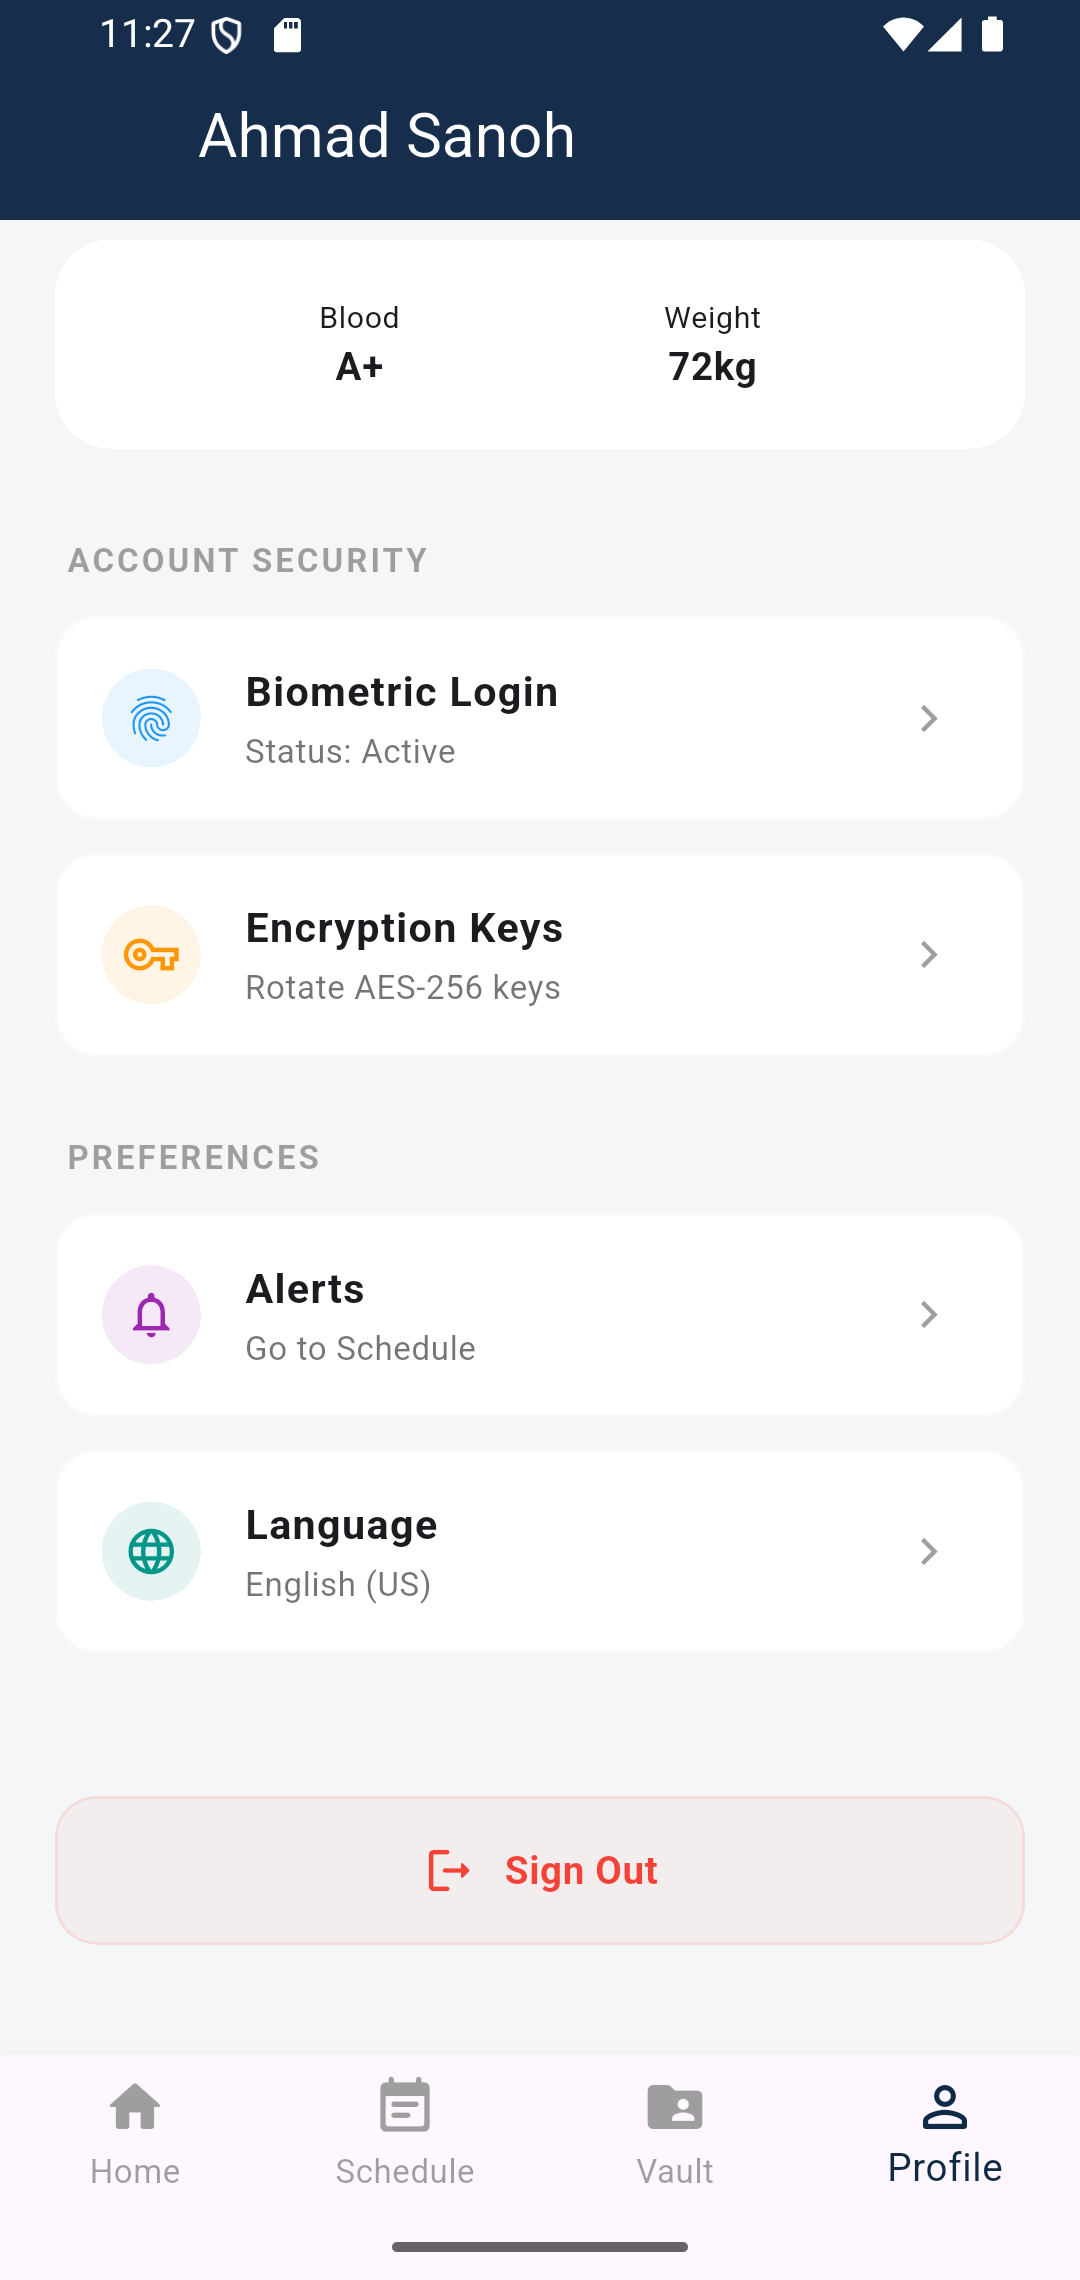Go to the Vault tab label
Image resolution: width=1080 pixels, height=2280 pixels.
tap(675, 2171)
